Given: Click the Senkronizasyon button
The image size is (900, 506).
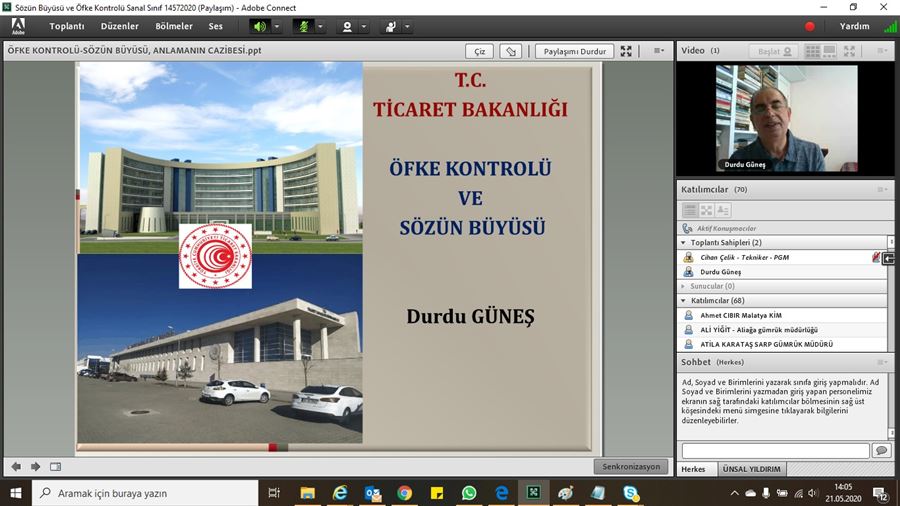Looking at the screenshot, I should (631, 466).
